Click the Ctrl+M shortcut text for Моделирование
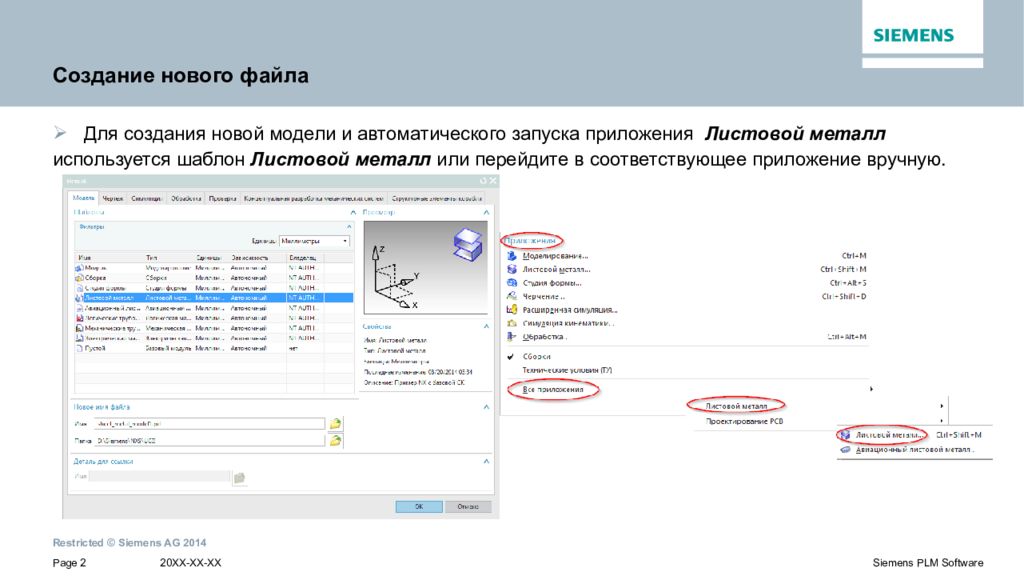1024x576 pixels. pyautogui.click(x=854, y=256)
